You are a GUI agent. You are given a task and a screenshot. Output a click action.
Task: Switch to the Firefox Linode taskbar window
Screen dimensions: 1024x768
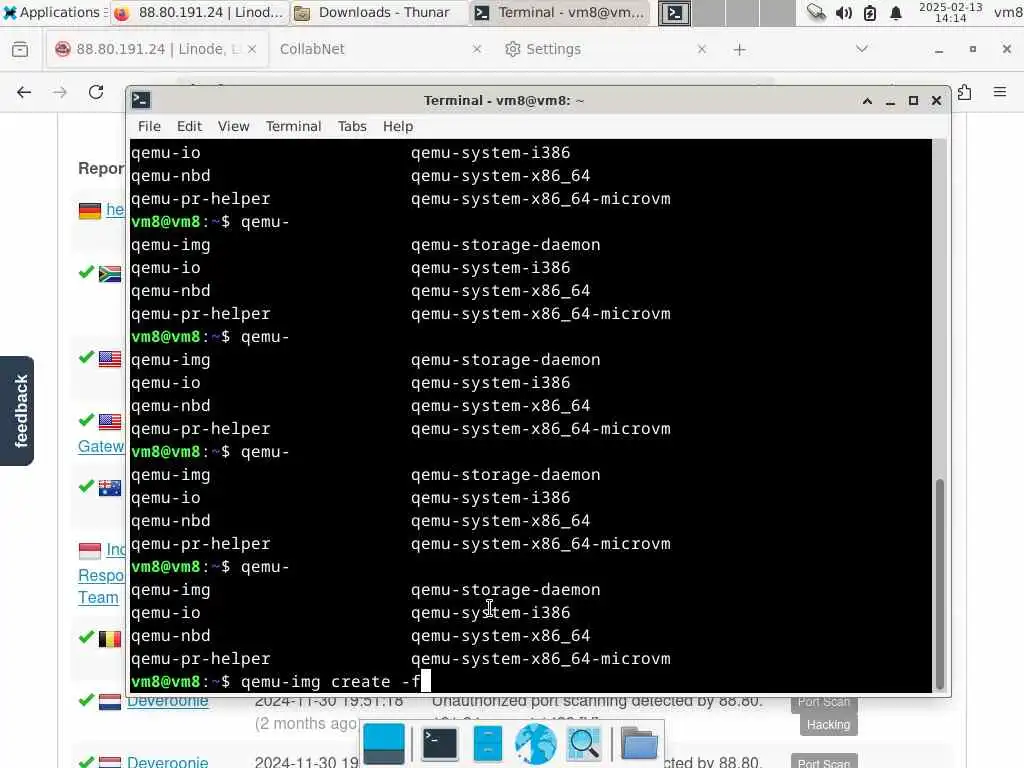[x=199, y=12]
